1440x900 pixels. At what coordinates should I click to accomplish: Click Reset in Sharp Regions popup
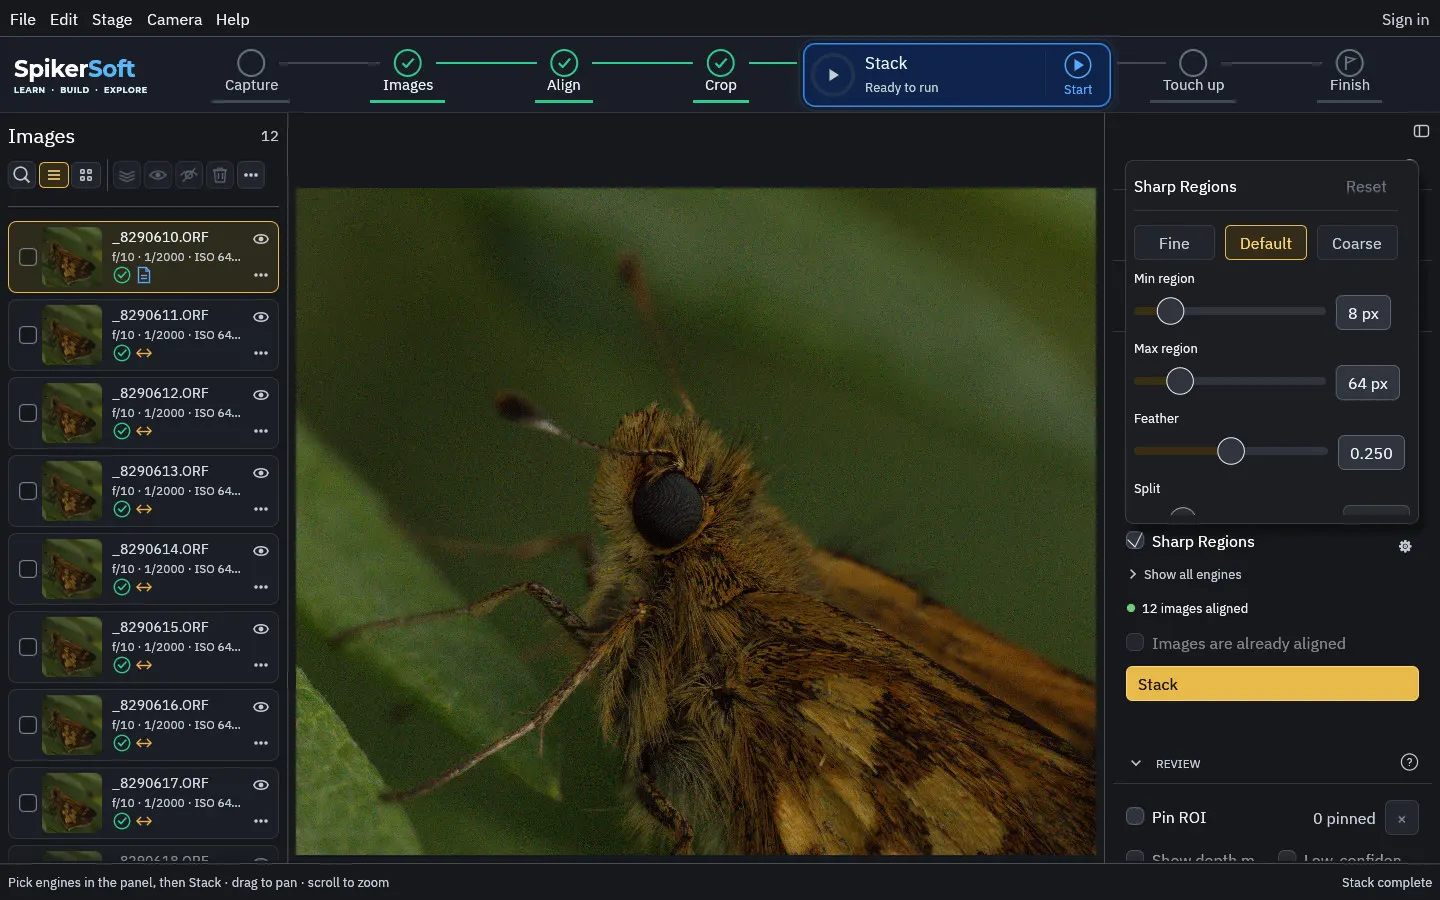[x=1365, y=187]
